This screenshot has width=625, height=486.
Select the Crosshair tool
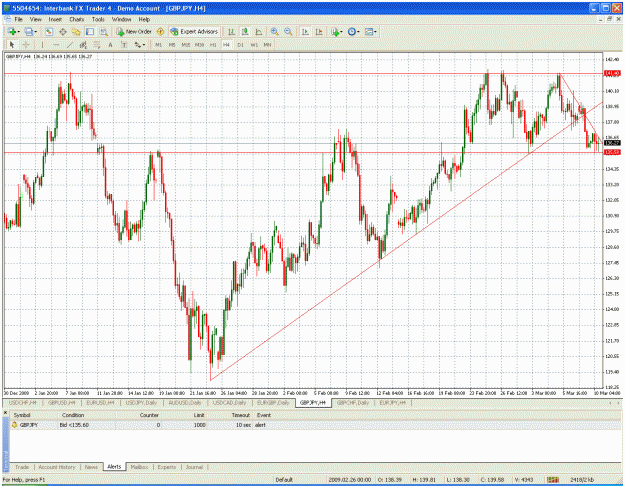26,45
